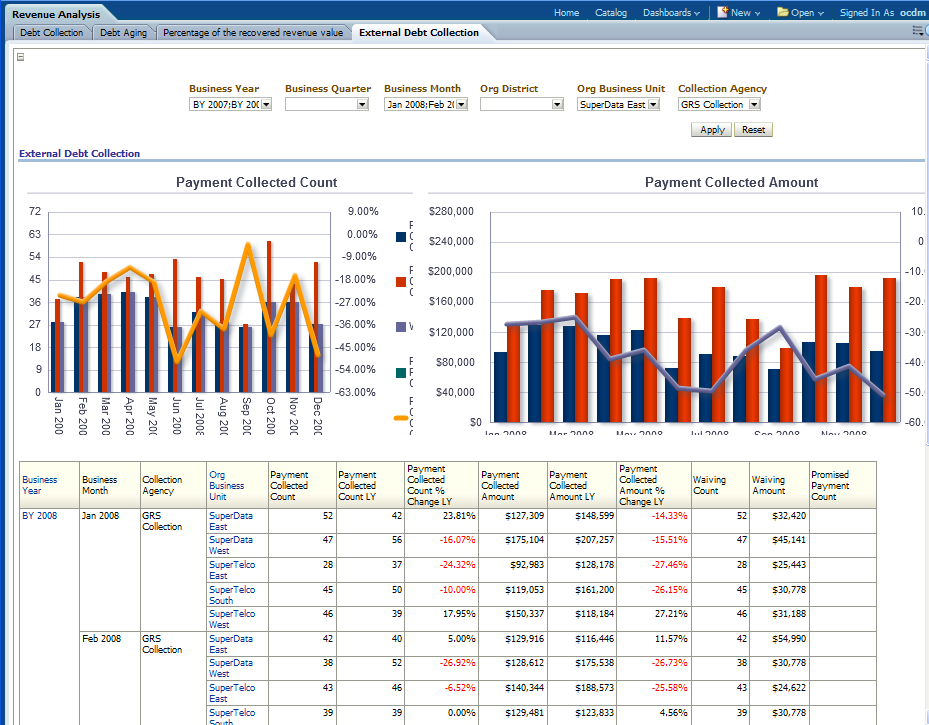Click the BY 2008 link in table
929x725 pixels.
click(x=40, y=515)
